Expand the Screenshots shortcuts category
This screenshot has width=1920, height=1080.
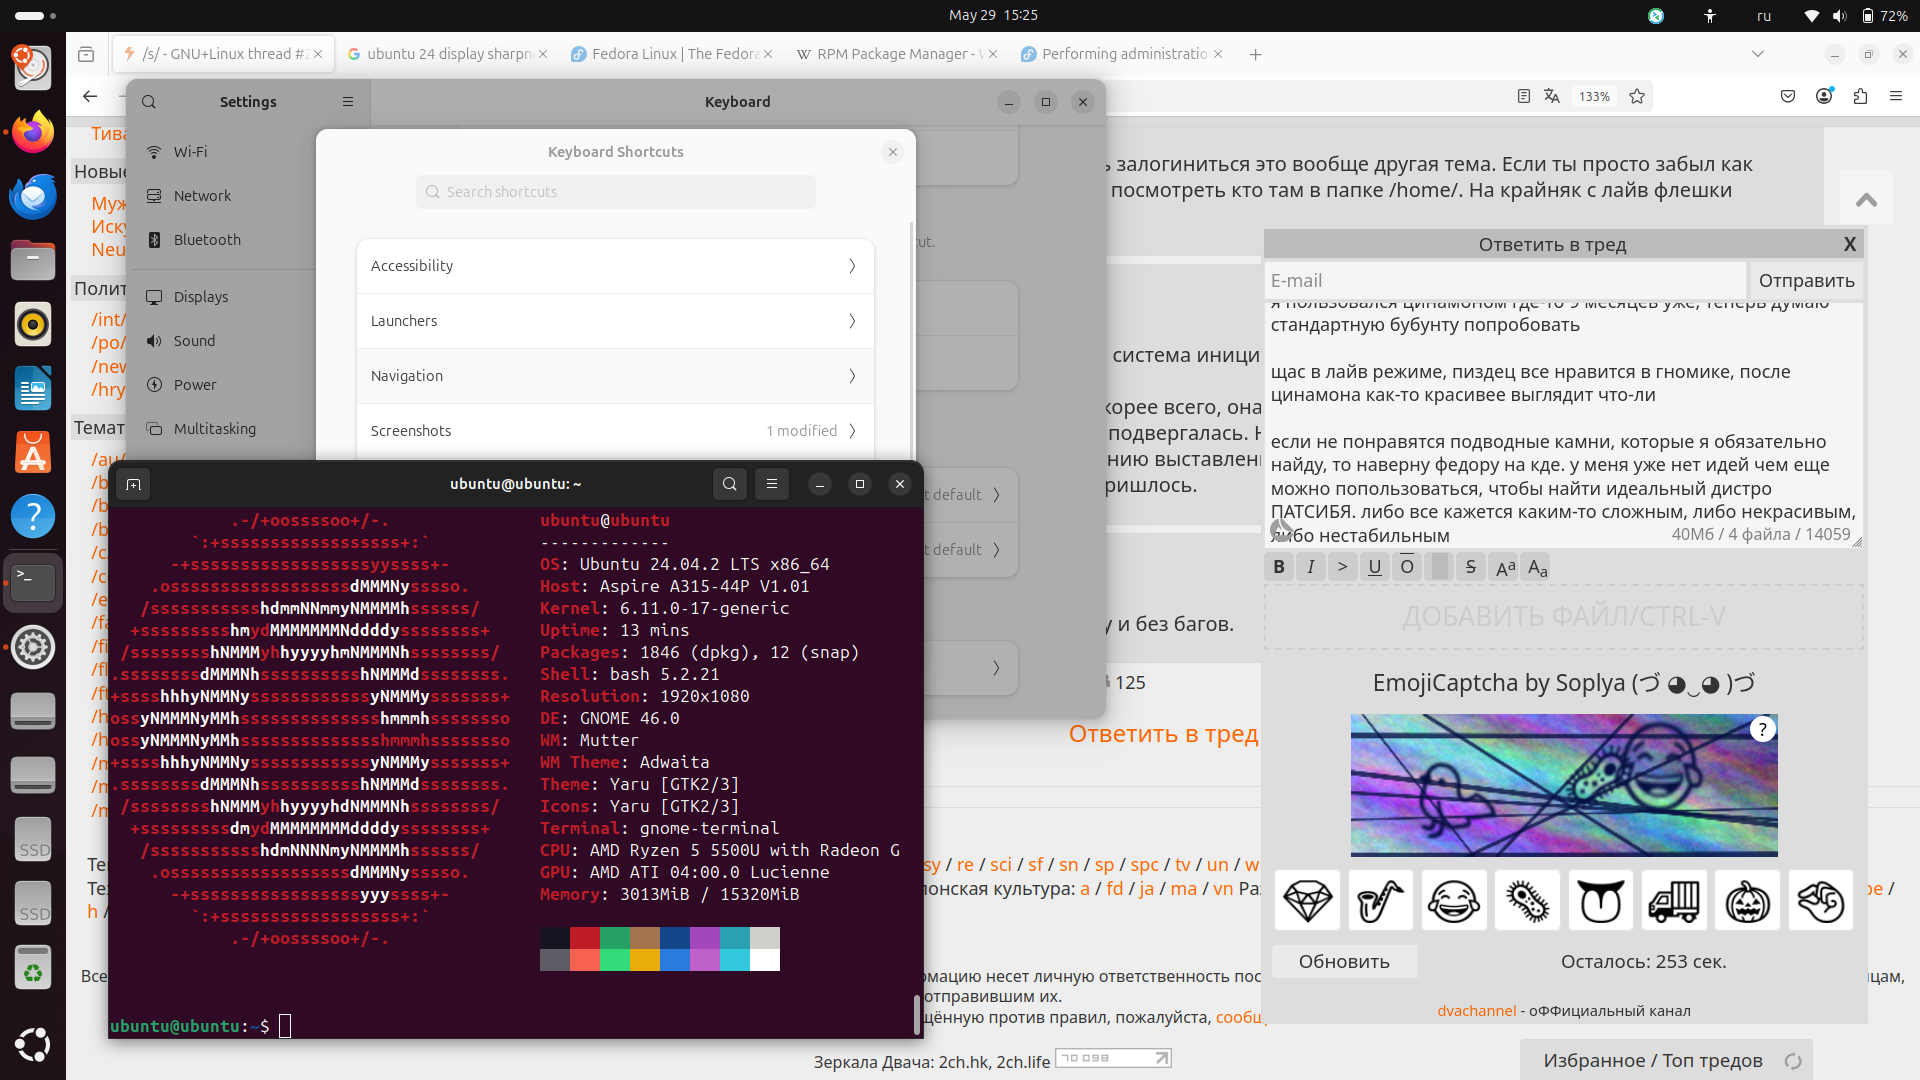[x=615, y=431]
